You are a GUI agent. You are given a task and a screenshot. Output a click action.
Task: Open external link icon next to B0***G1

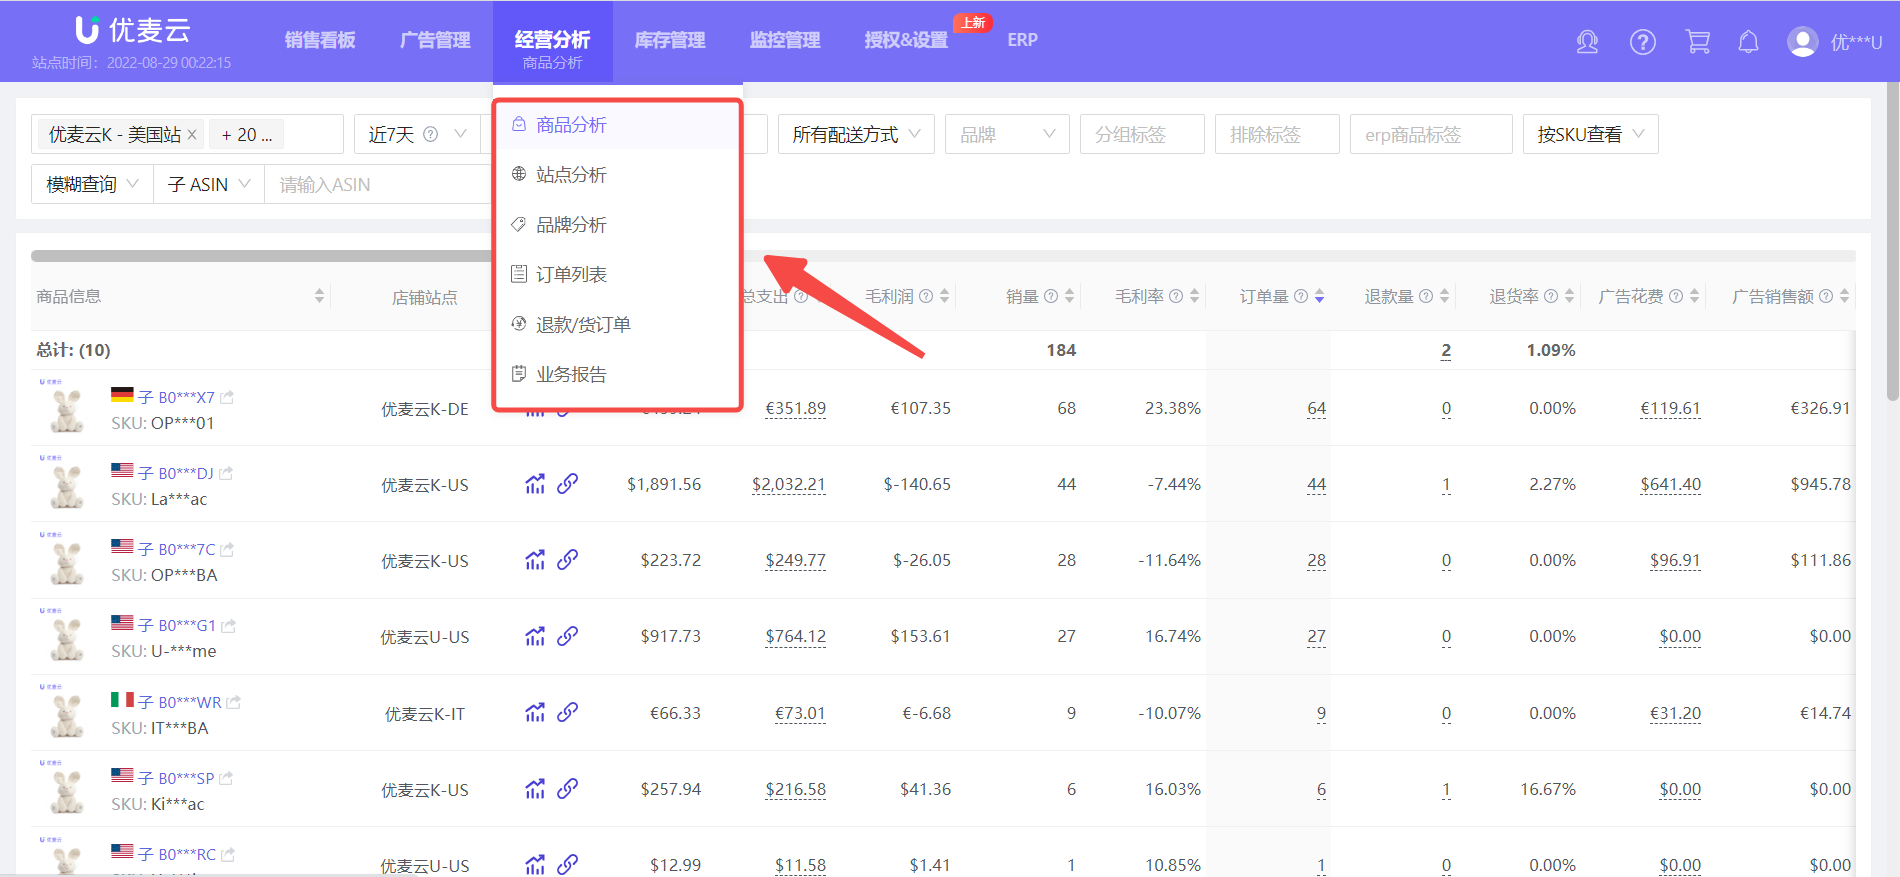coord(228,625)
